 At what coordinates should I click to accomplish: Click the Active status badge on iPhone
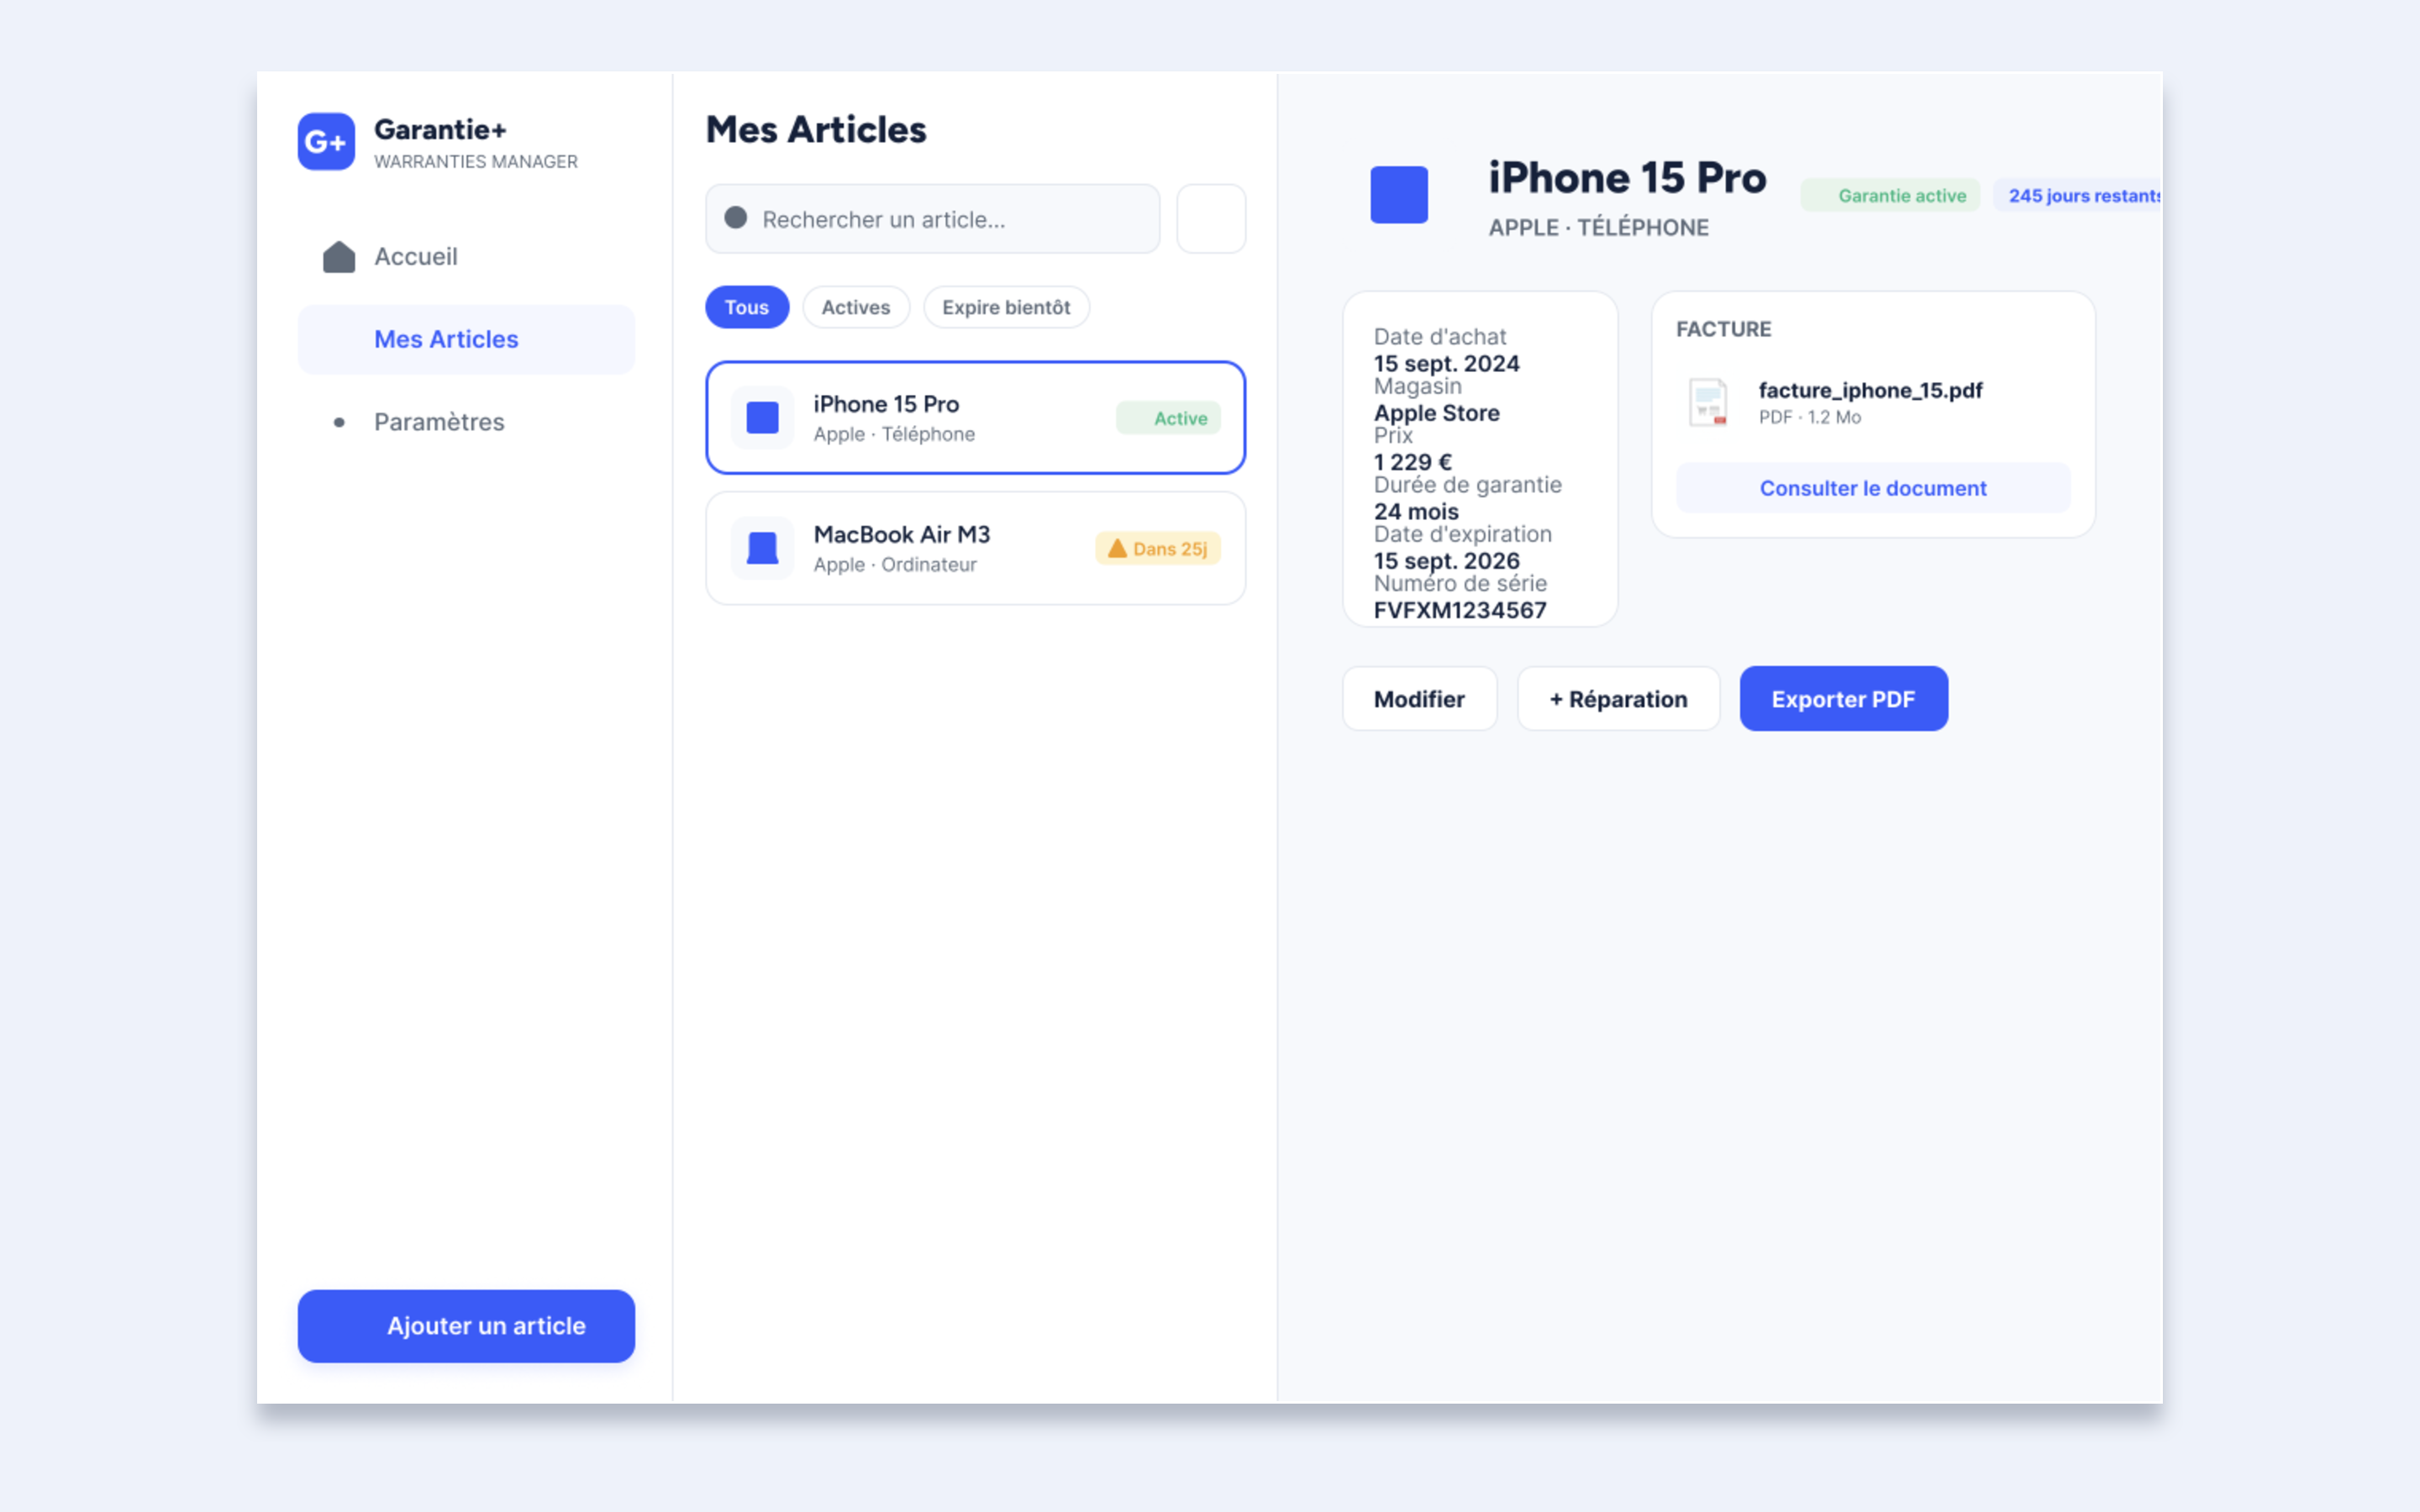1168,418
